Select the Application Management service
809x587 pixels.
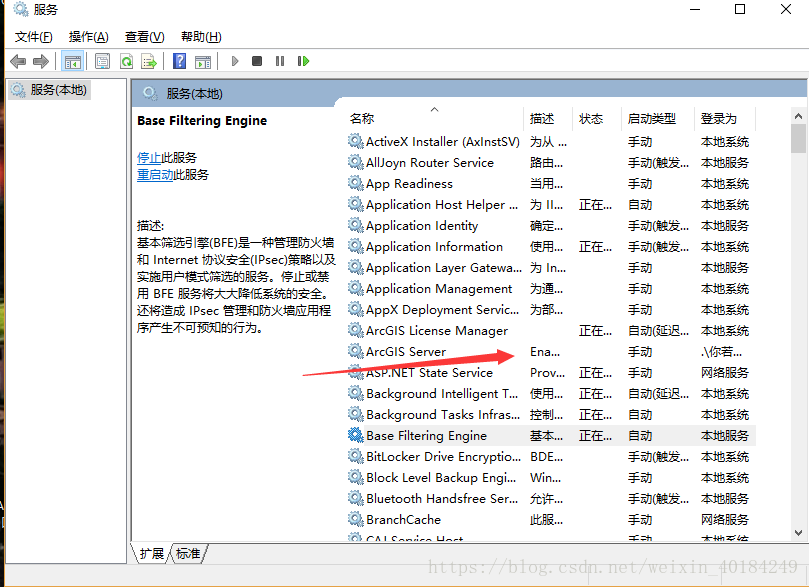point(551,289)
